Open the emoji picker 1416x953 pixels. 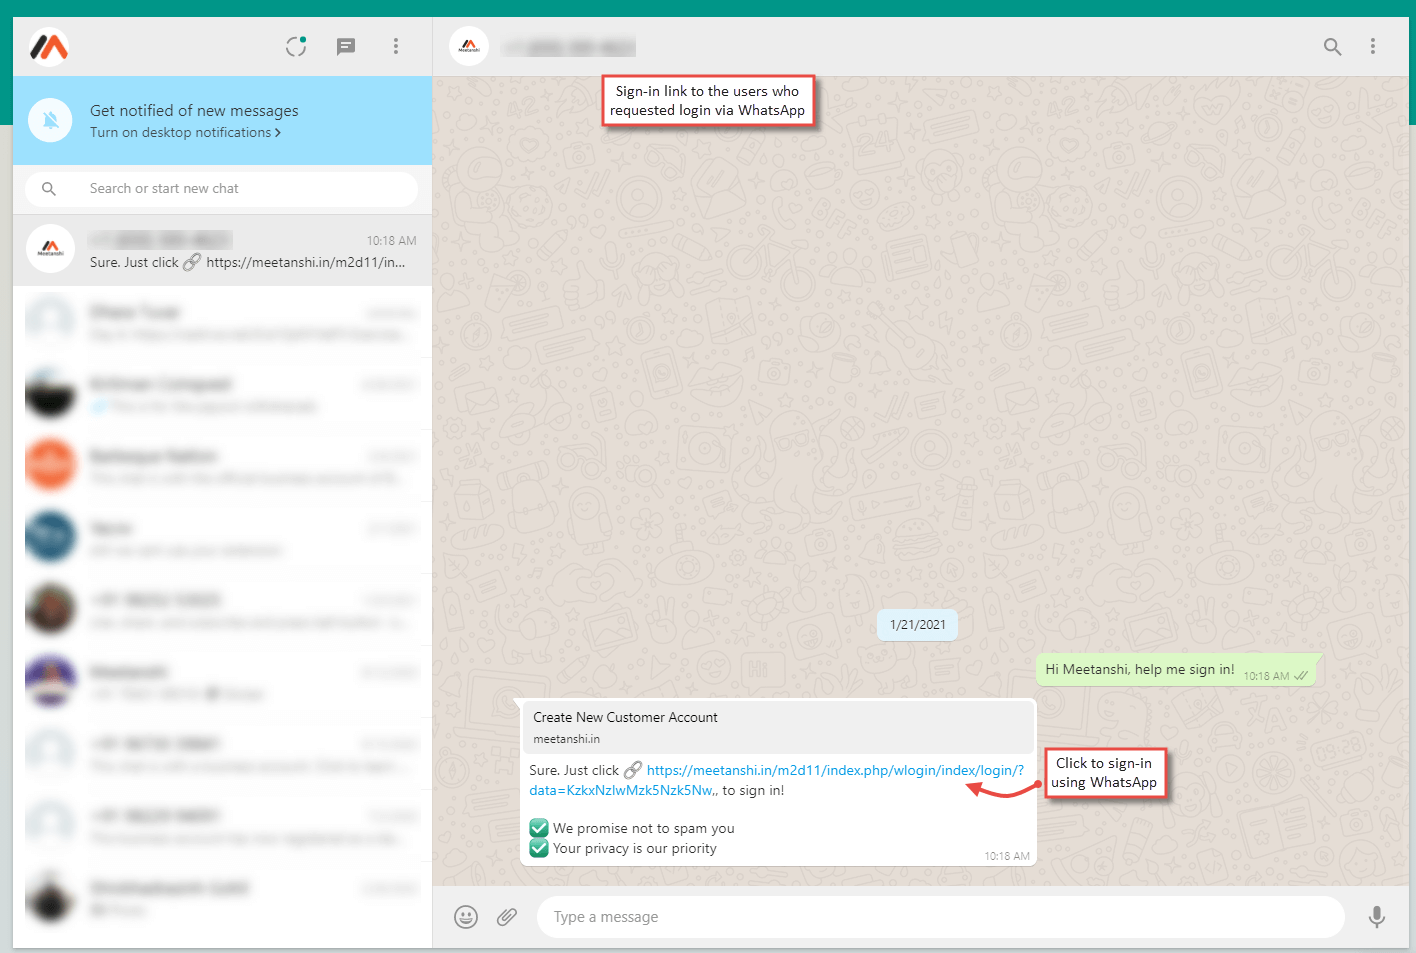(465, 916)
